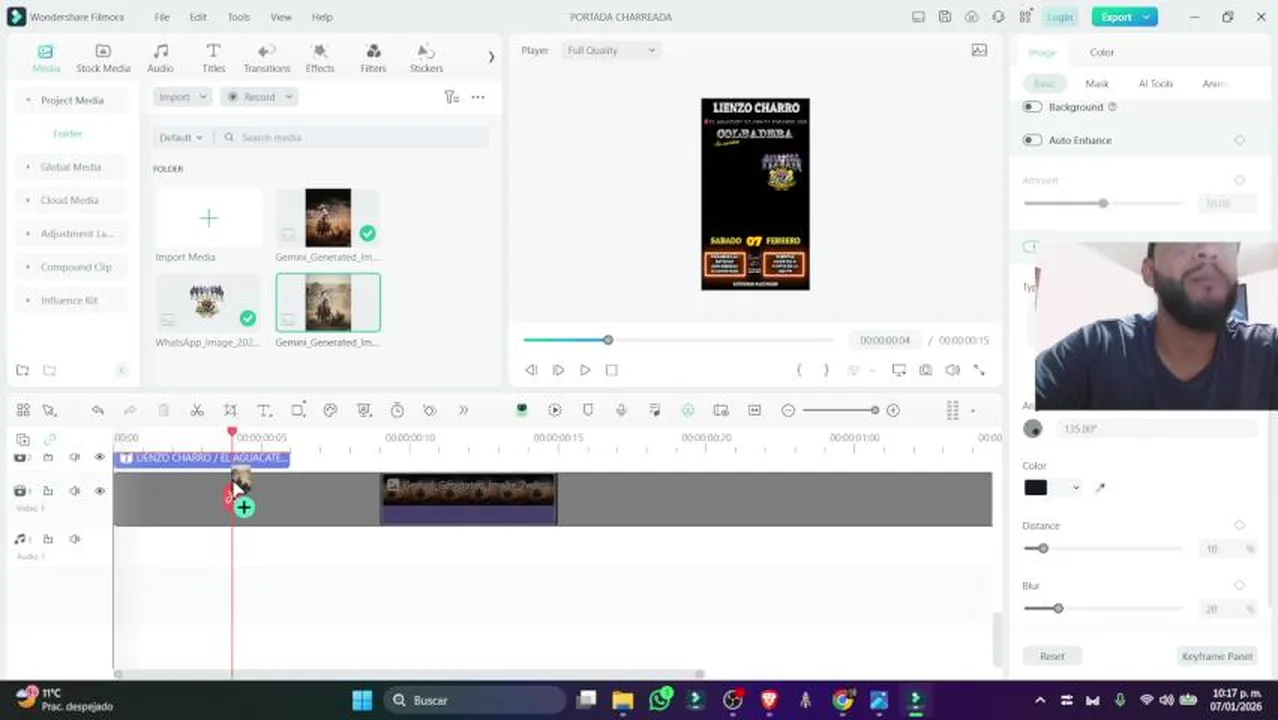Open the Stickers tab
The height and width of the screenshot is (720, 1278).
426,59
